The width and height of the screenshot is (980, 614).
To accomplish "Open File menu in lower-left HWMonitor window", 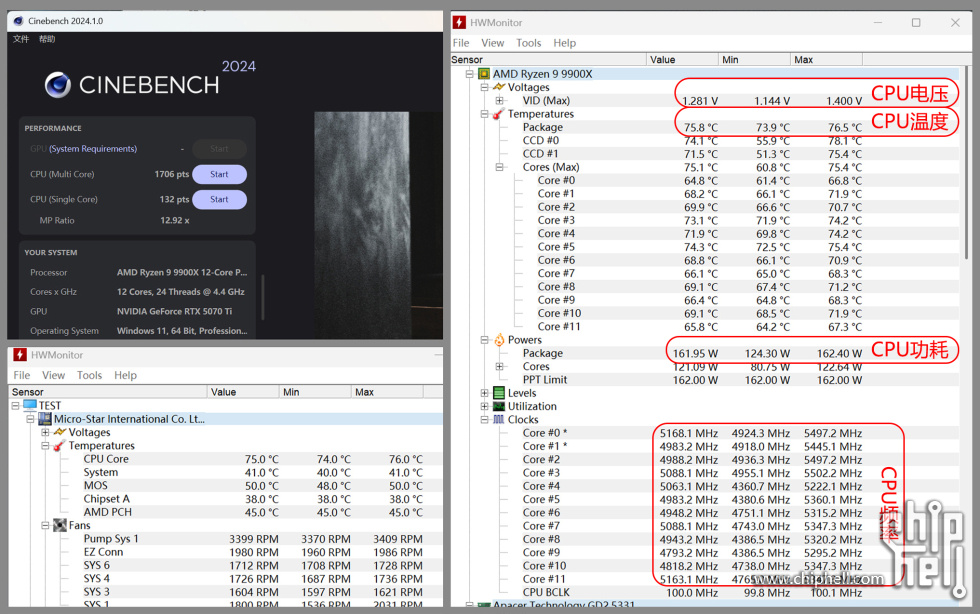I will click(22, 375).
